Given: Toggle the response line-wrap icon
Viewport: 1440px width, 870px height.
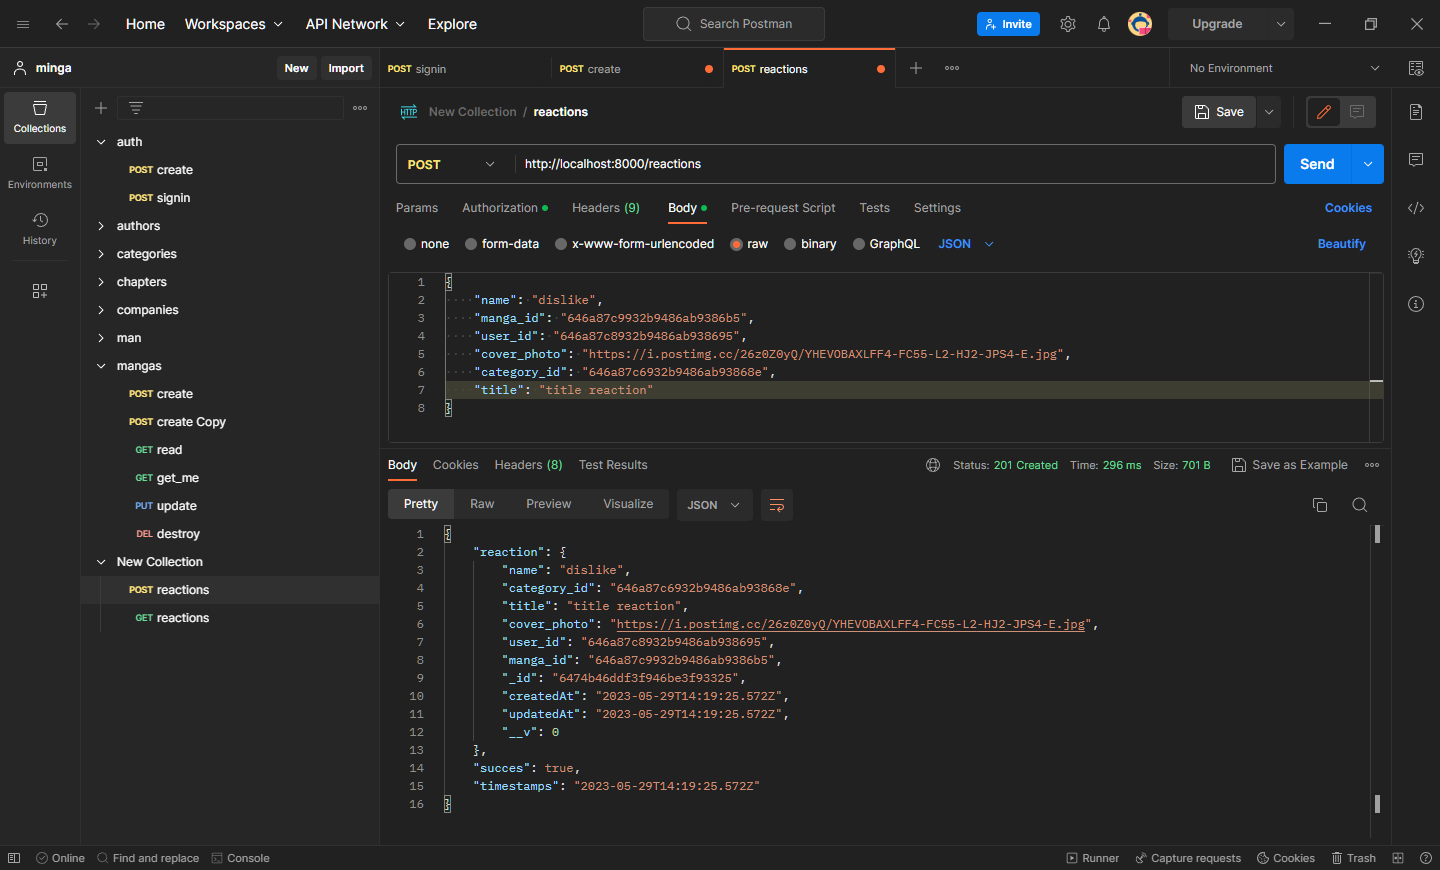Looking at the screenshot, I should 777,505.
